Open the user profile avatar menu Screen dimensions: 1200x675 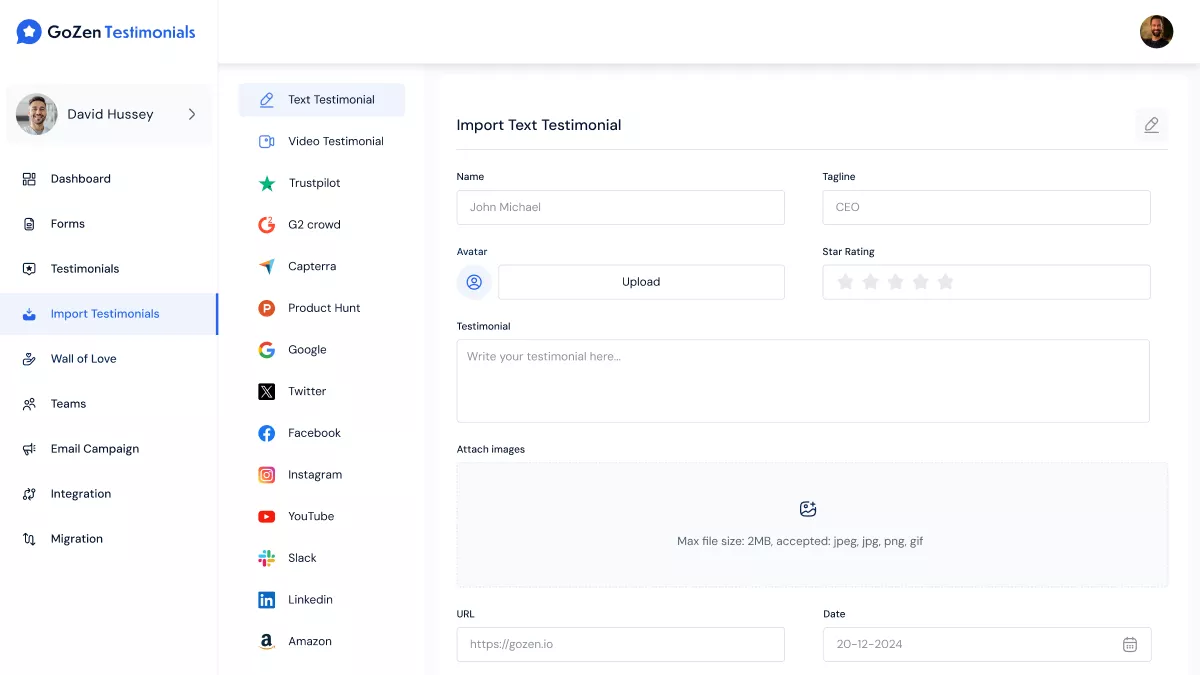(1156, 31)
